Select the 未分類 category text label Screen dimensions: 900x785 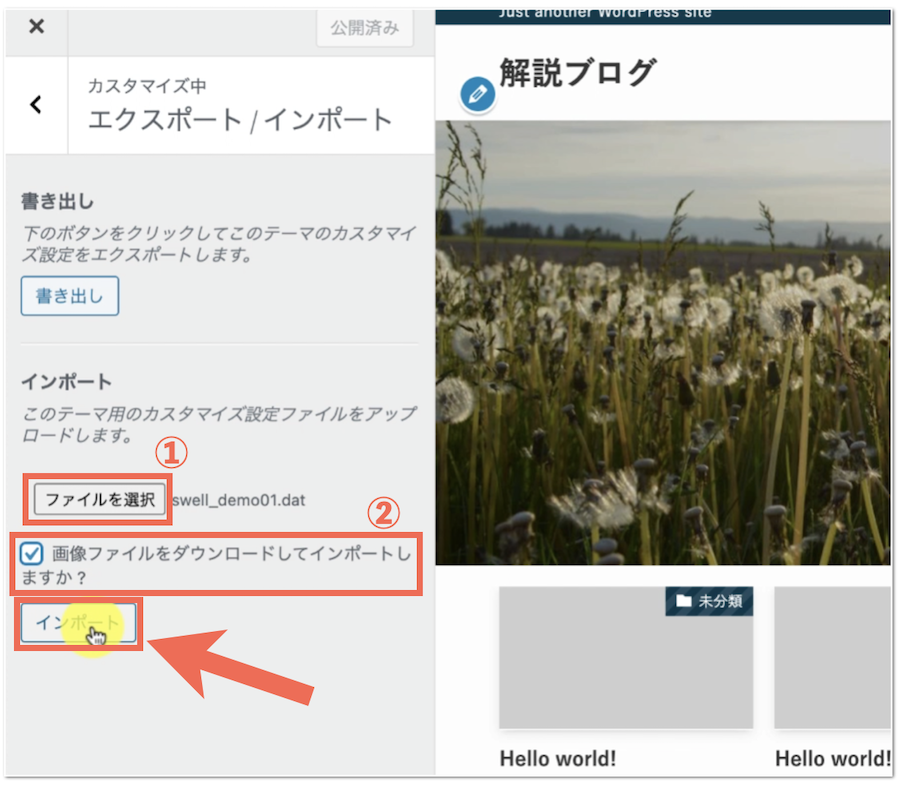click(719, 601)
